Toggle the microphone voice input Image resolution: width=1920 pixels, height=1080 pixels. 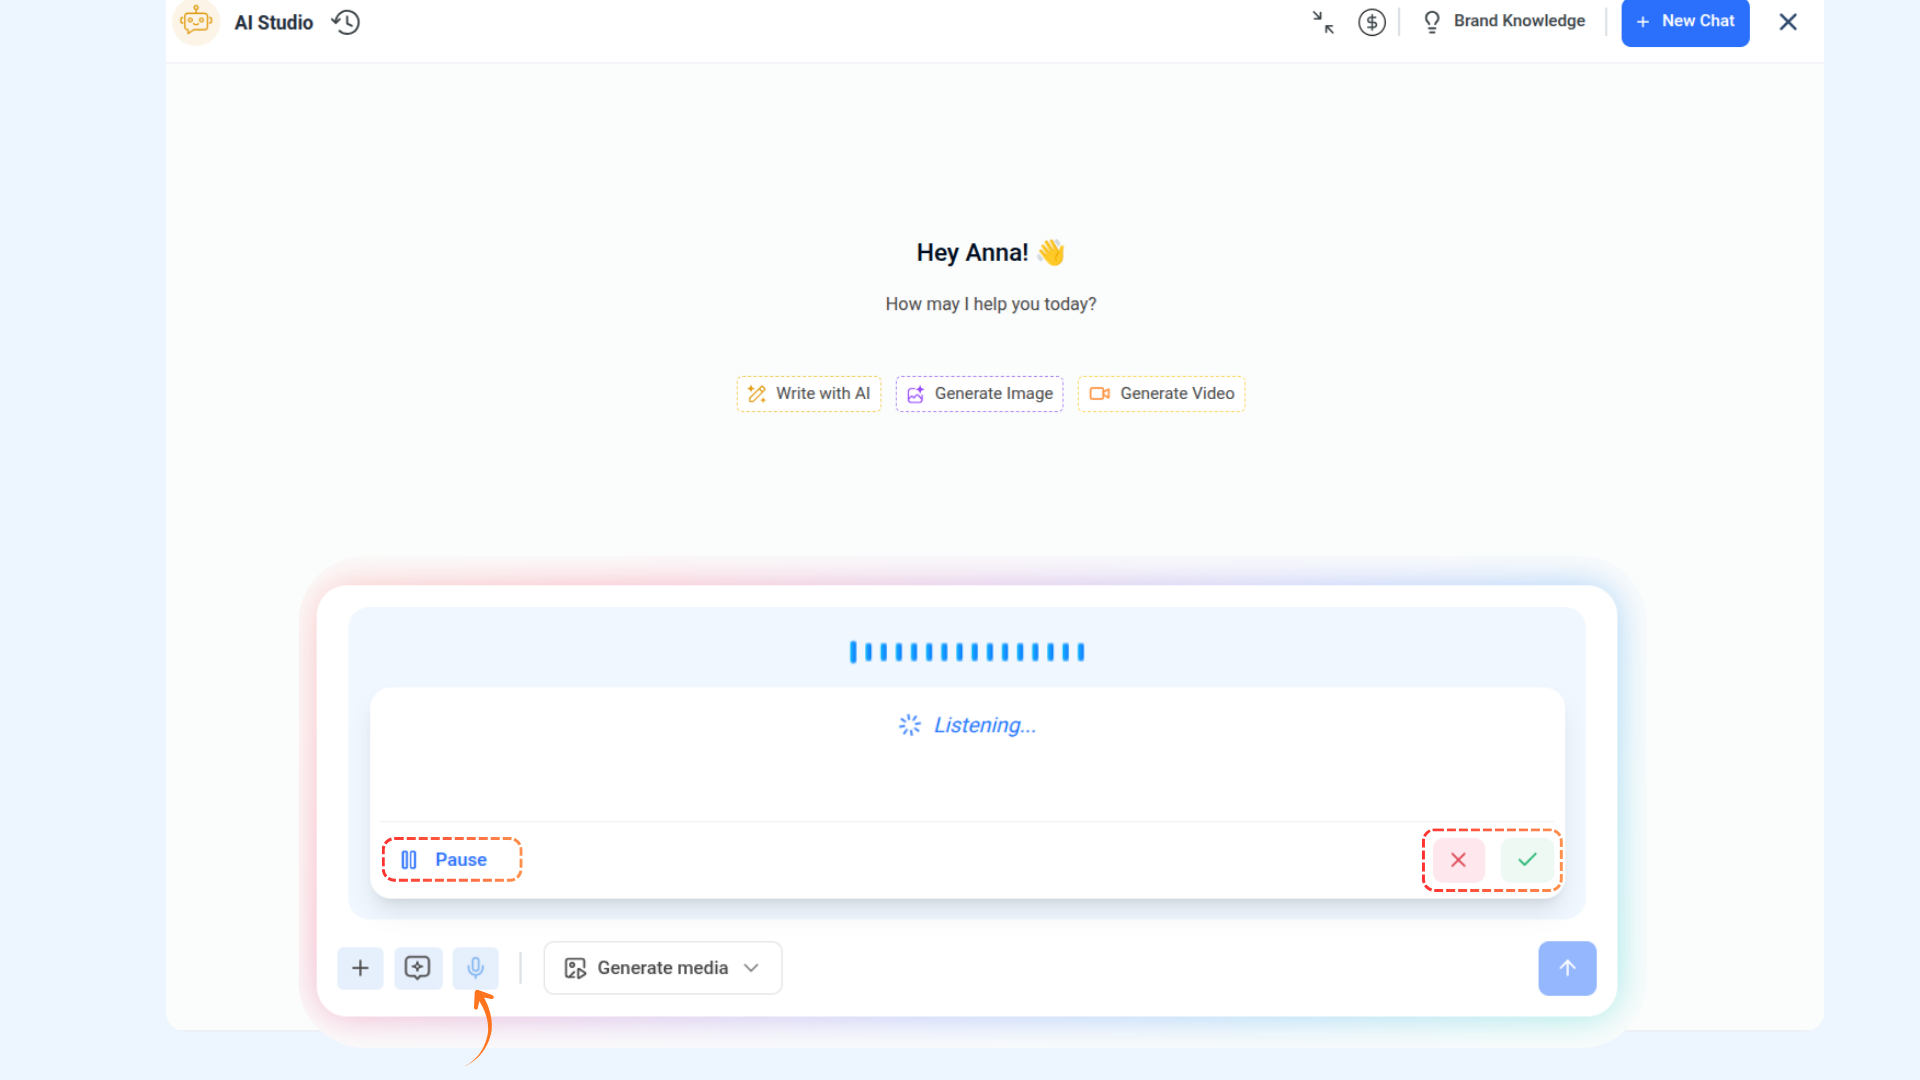476,968
